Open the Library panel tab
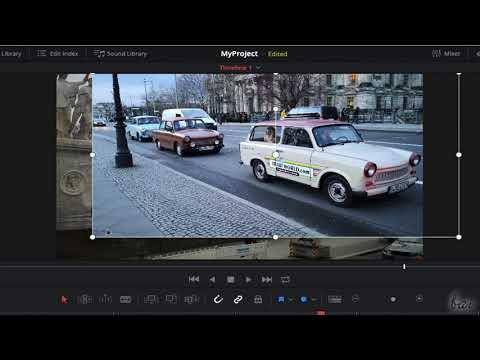The height and width of the screenshot is (360, 480). tap(11, 53)
